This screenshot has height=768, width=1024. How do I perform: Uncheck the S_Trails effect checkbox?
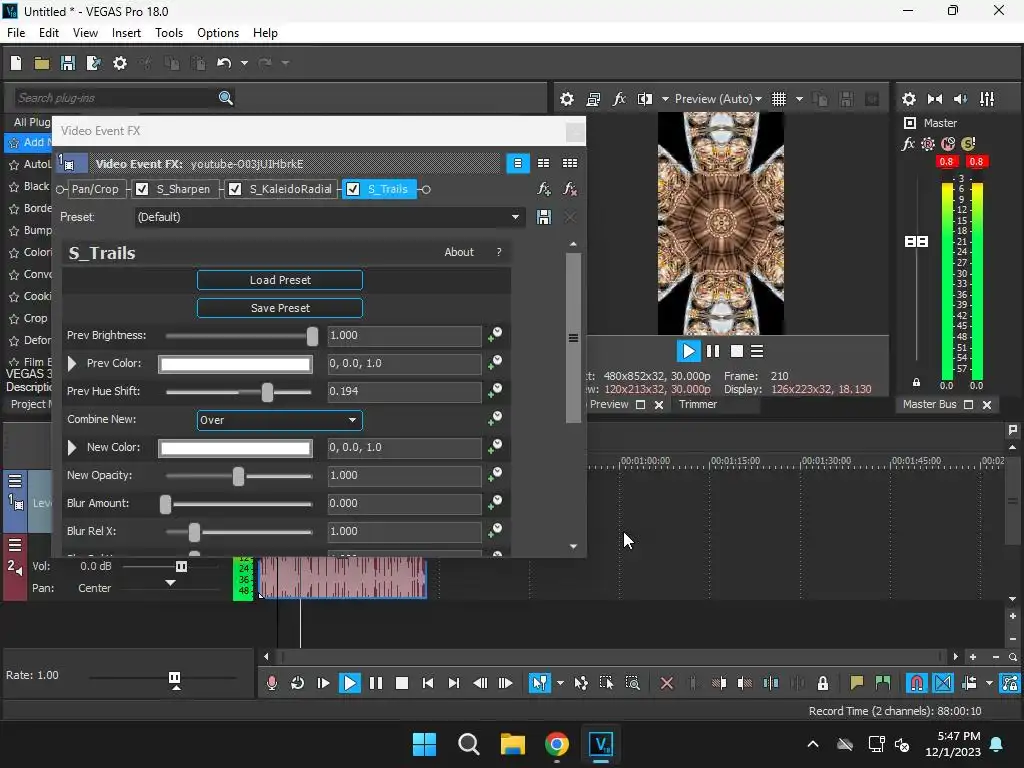353,189
